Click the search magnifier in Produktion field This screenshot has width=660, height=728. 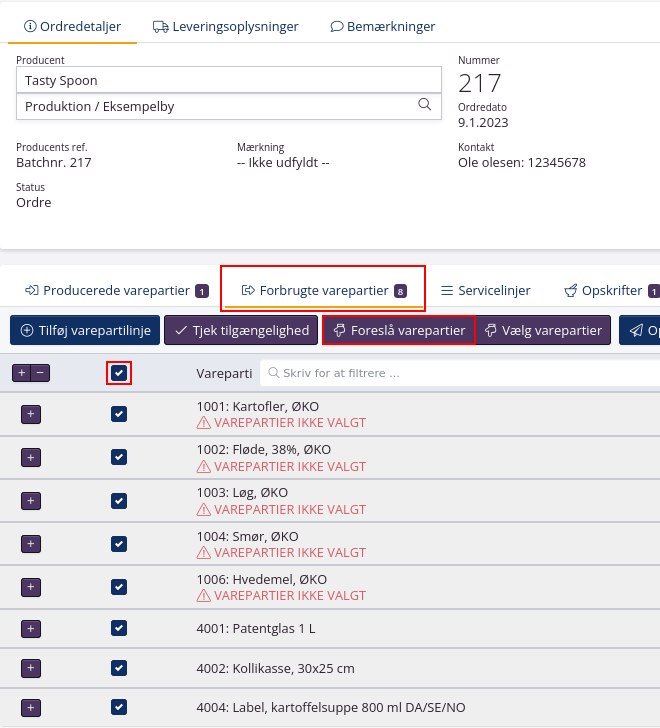click(x=424, y=105)
